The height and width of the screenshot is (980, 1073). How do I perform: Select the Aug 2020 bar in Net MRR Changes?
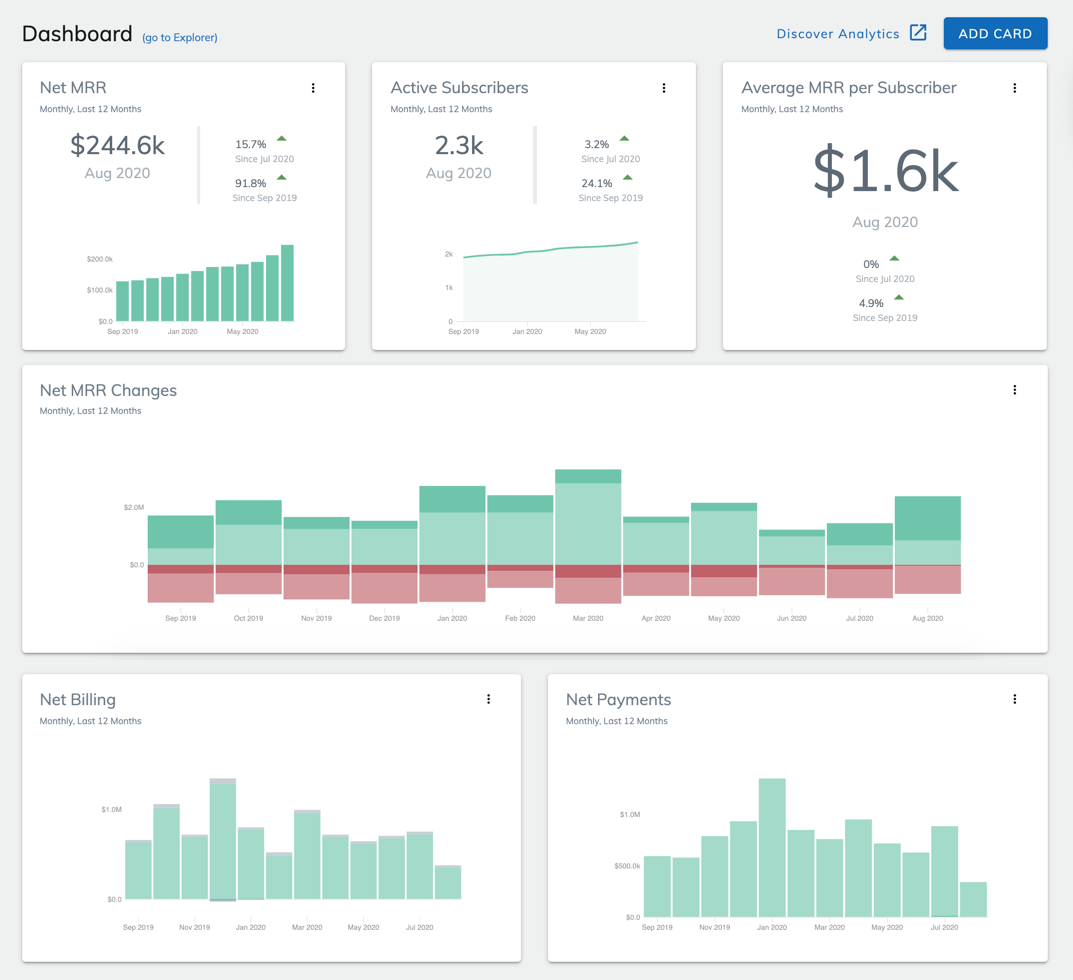927,530
